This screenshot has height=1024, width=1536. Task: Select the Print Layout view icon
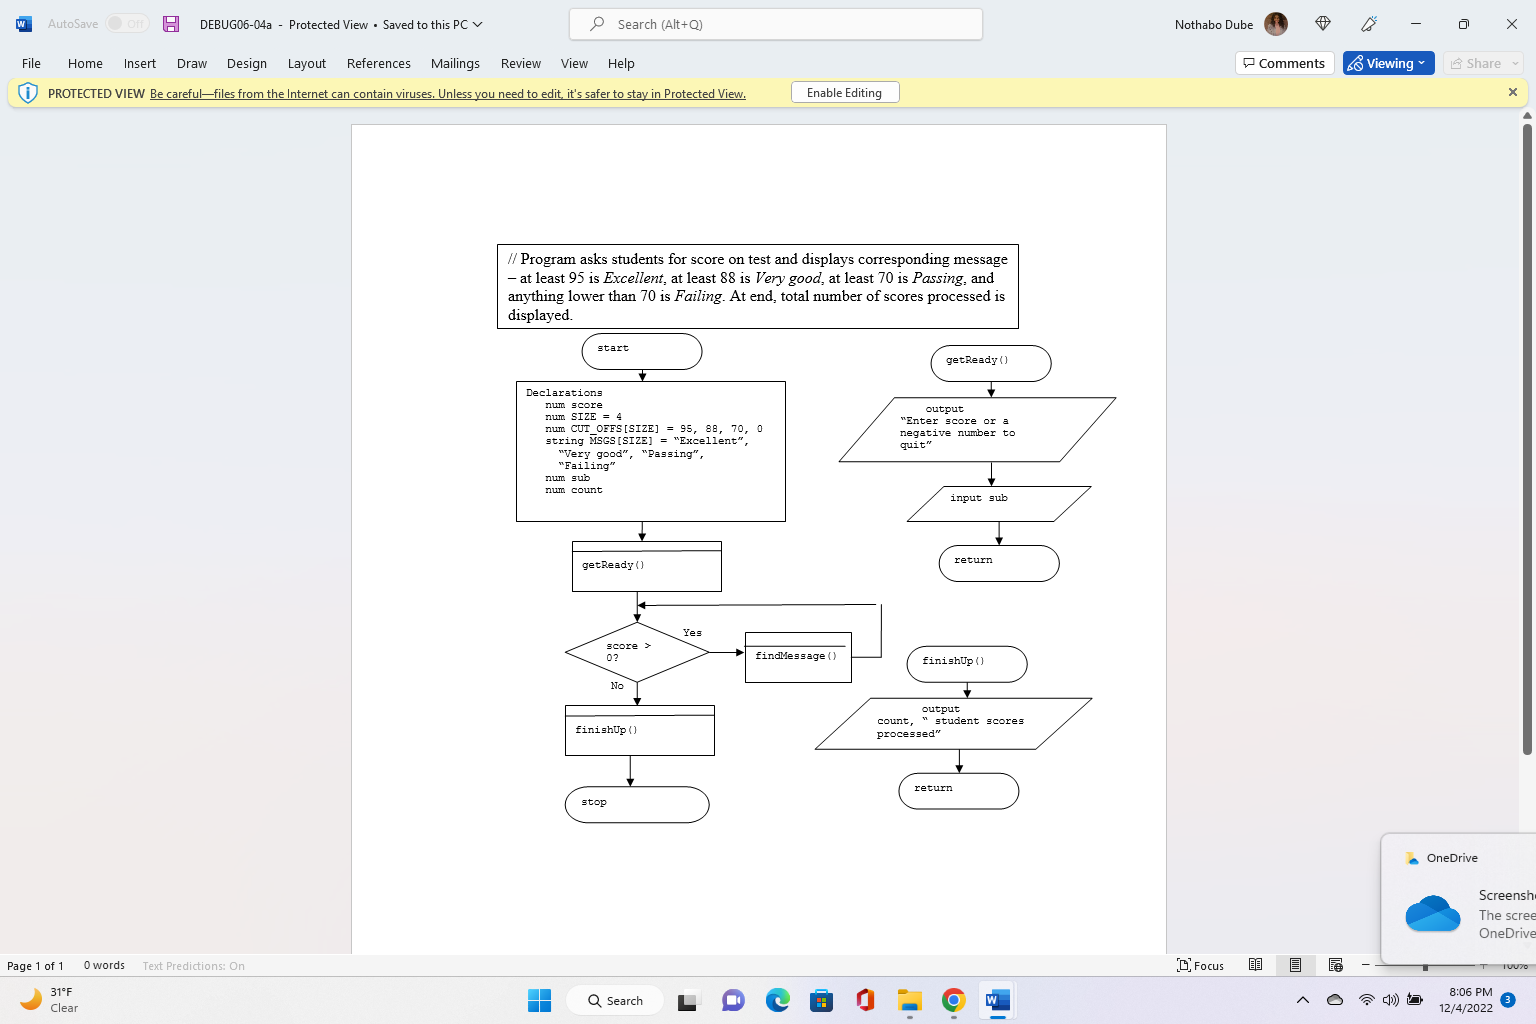tap(1296, 965)
